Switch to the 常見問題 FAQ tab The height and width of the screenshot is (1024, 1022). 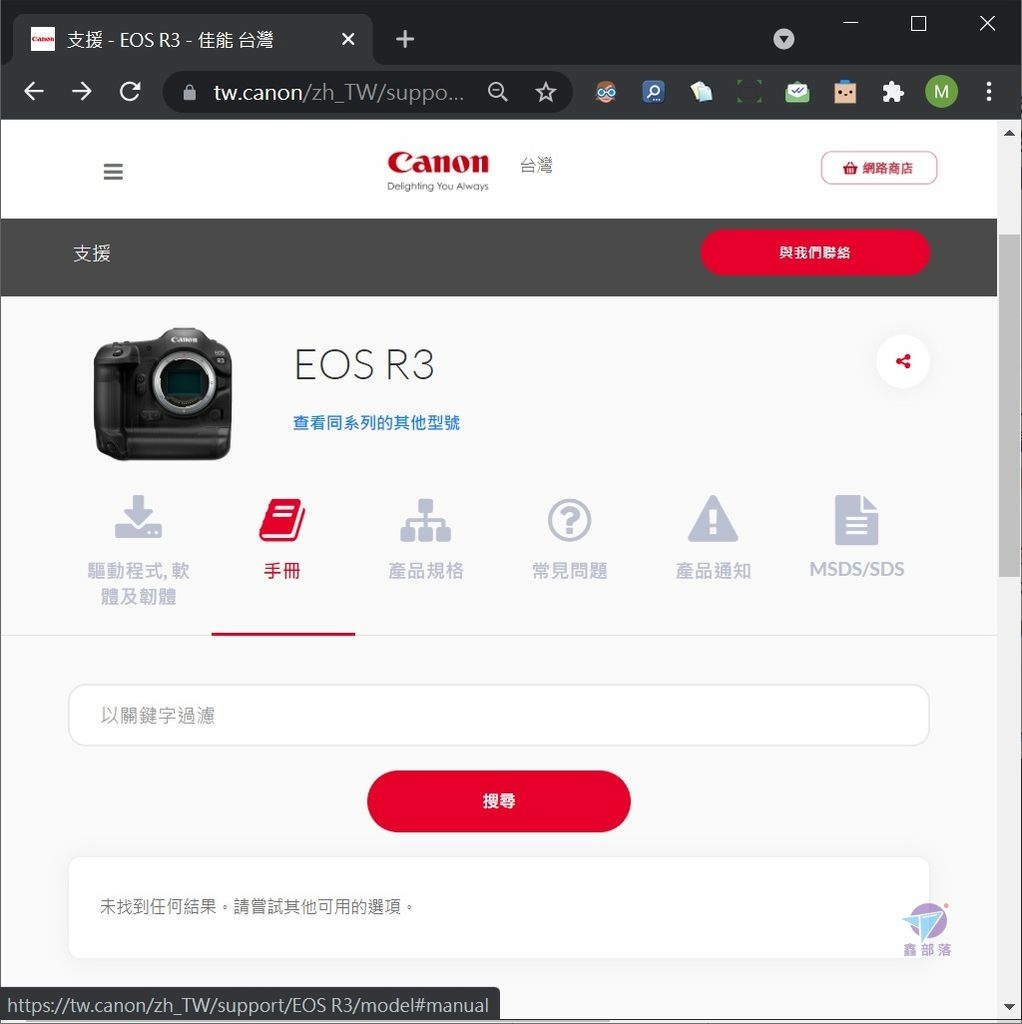pos(569,539)
